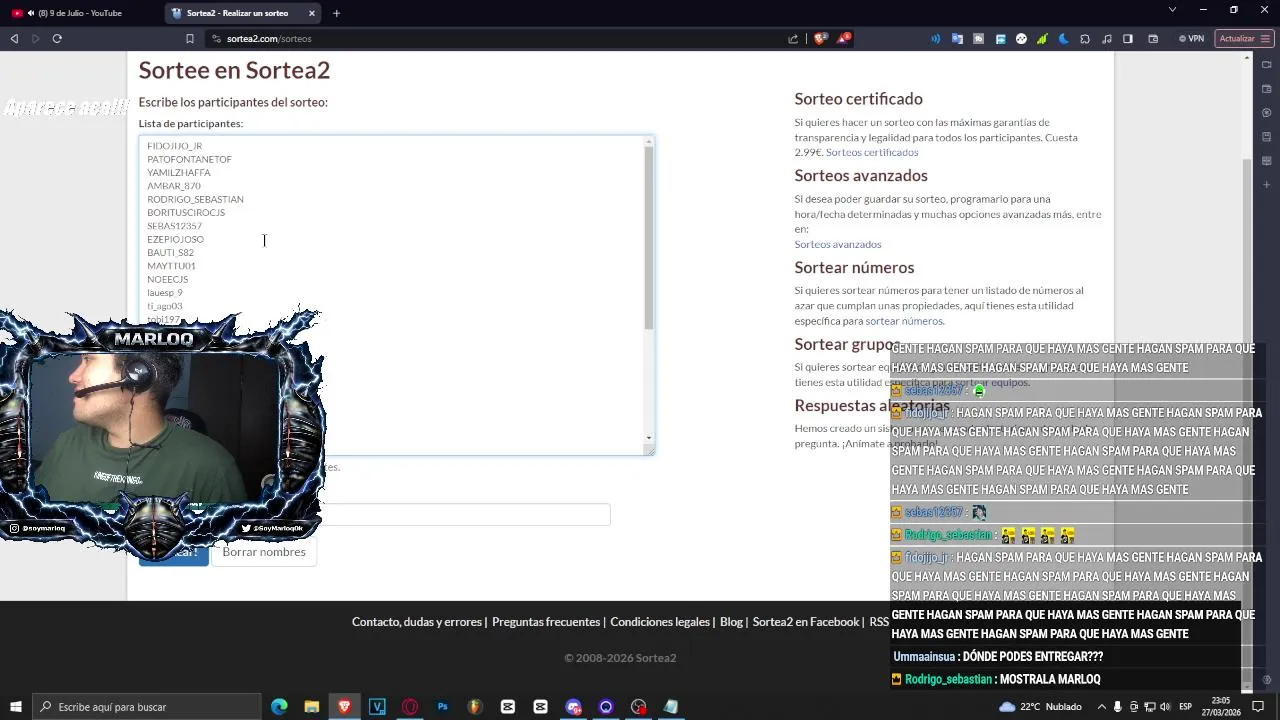
Task: Open File Explorer from the taskbar
Action: [x=312, y=707]
